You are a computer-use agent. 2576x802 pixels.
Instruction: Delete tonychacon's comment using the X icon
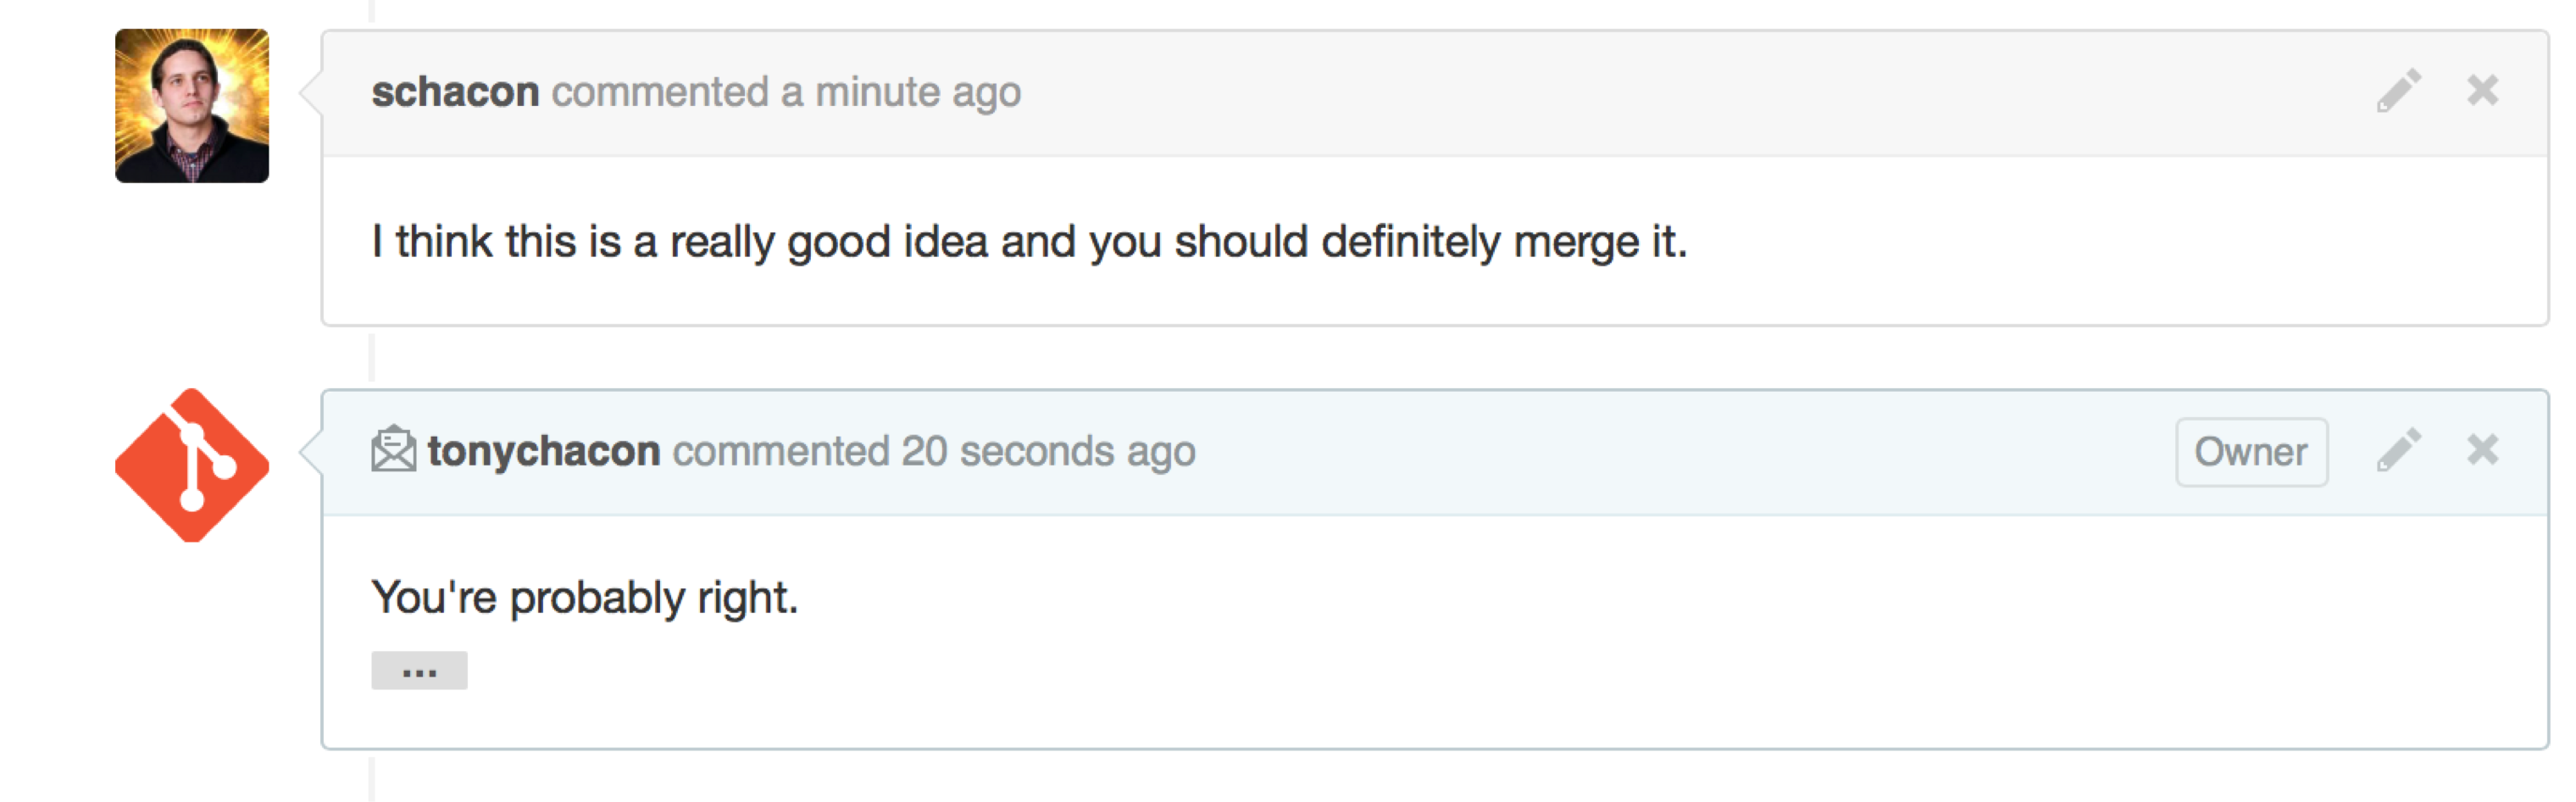(2482, 450)
